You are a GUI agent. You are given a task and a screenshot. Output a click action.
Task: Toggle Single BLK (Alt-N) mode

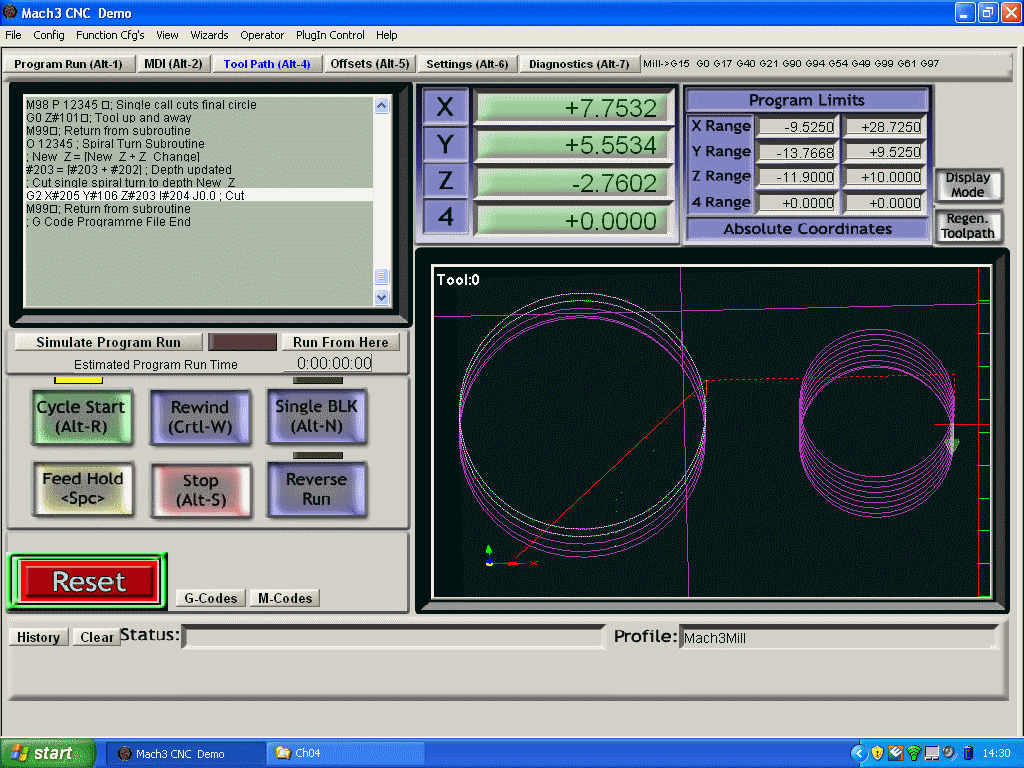coord(317,416)
